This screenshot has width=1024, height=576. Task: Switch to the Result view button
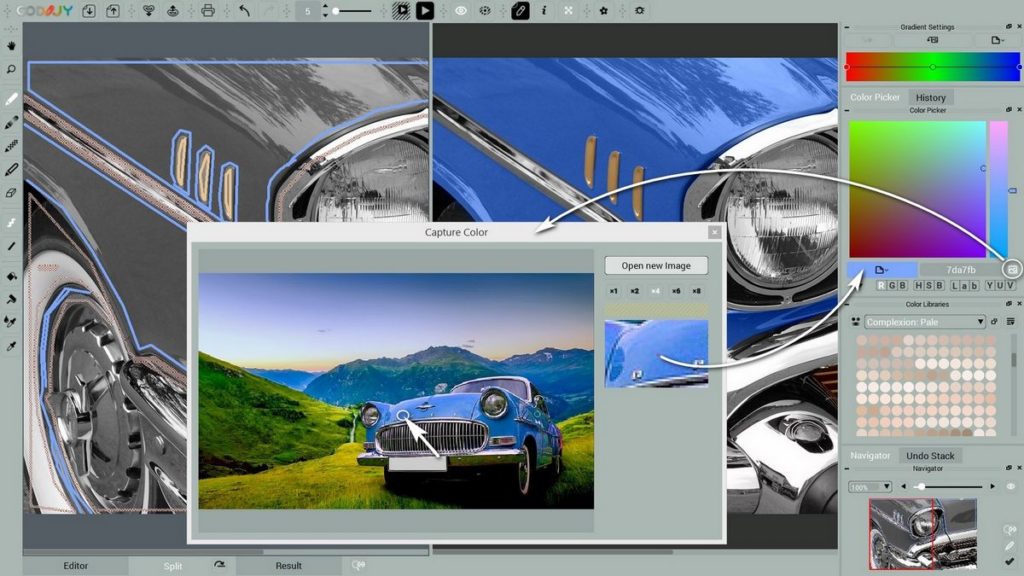click(288, 566)
